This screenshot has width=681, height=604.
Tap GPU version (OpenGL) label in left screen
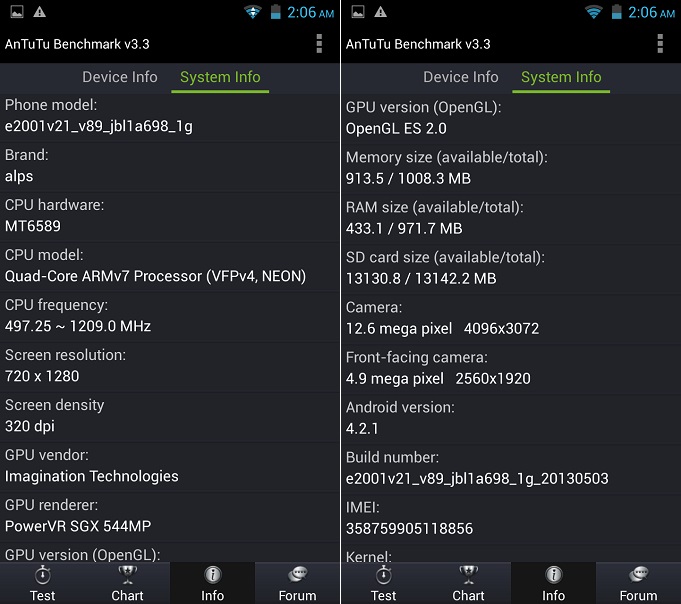tap(83, 555)
